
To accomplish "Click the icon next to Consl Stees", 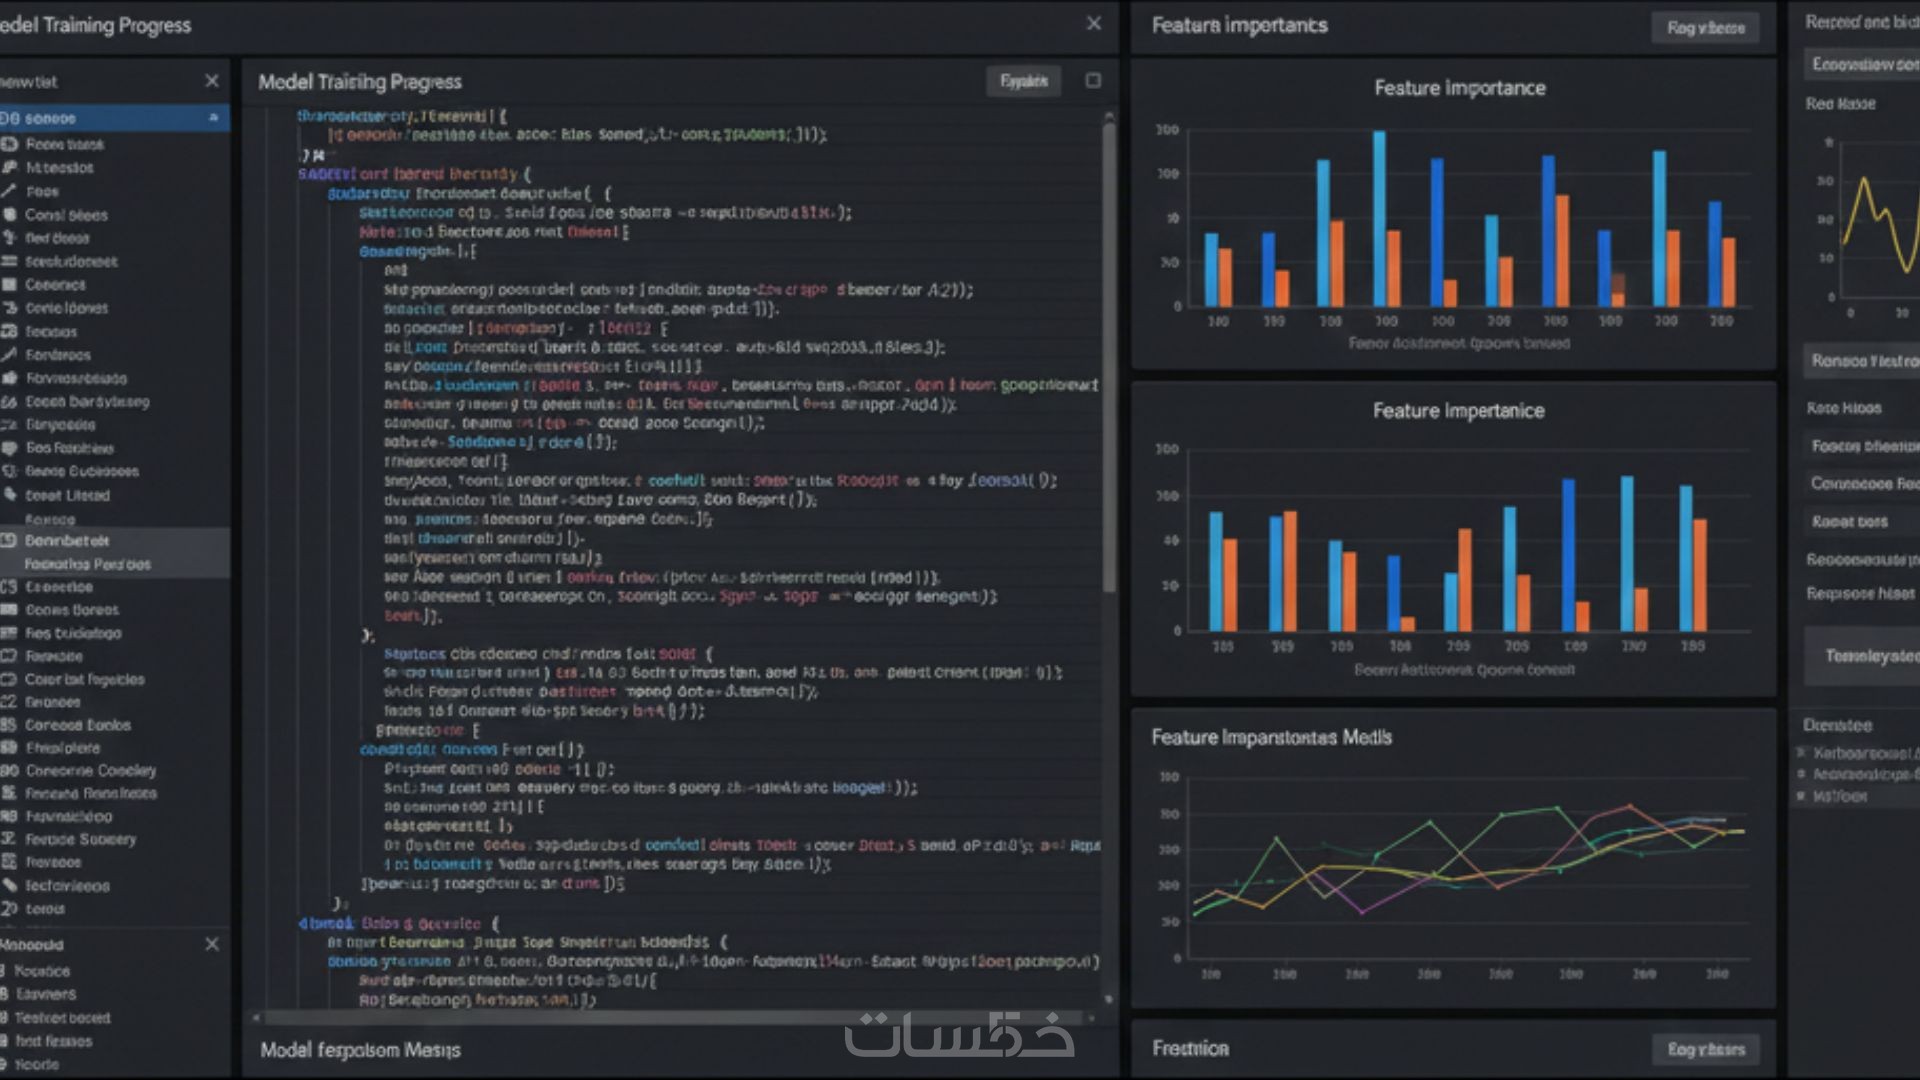I will click(x=9, y=215).
